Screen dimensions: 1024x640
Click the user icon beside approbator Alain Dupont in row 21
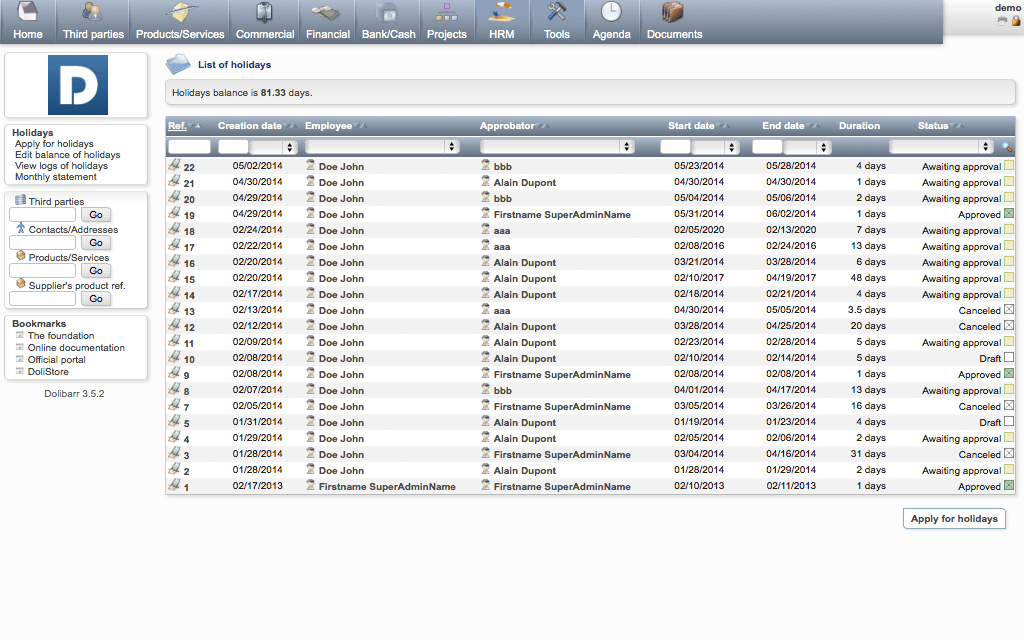click(486, 182)
